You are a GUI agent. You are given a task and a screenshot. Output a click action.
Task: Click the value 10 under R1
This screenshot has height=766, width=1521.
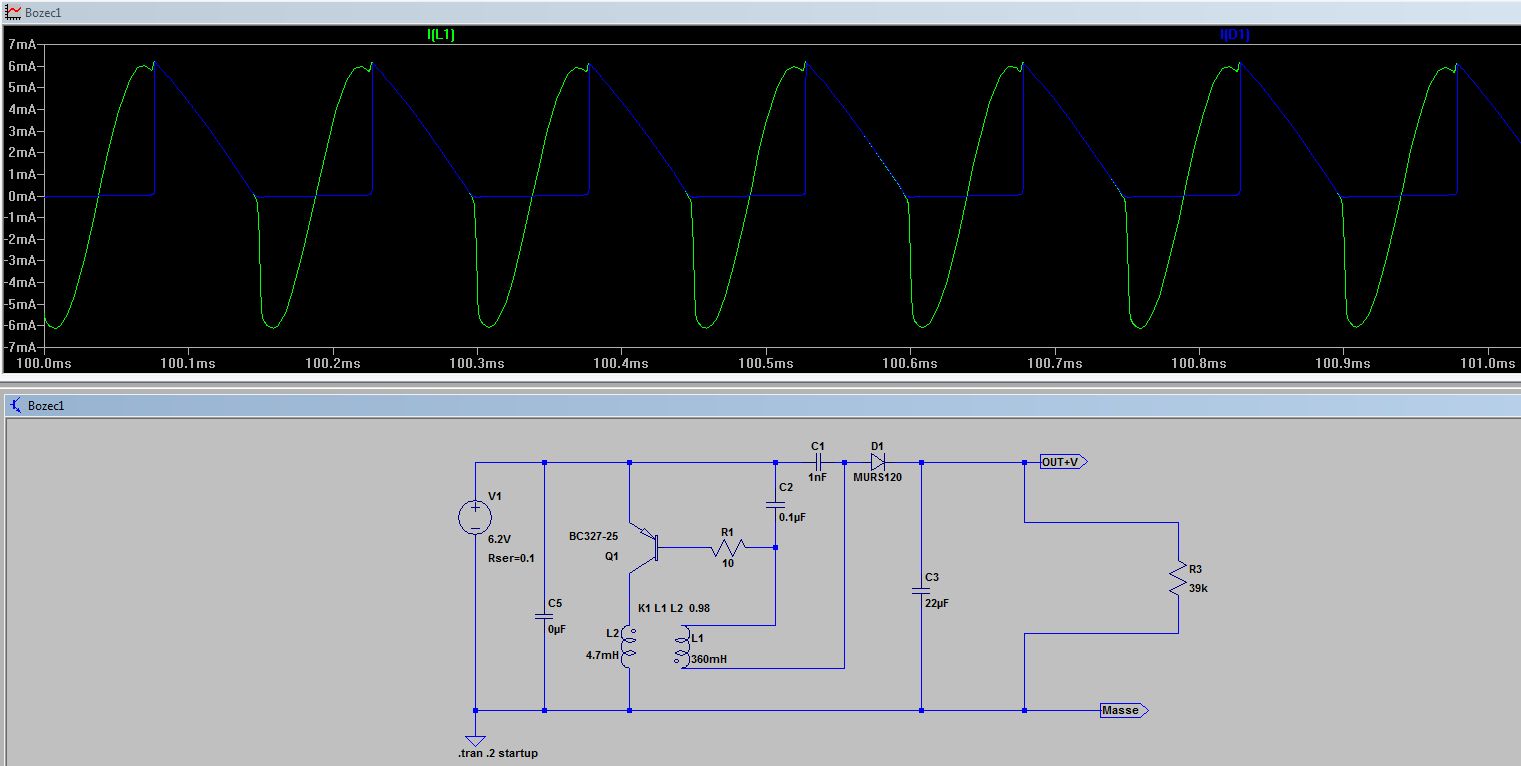727,563
